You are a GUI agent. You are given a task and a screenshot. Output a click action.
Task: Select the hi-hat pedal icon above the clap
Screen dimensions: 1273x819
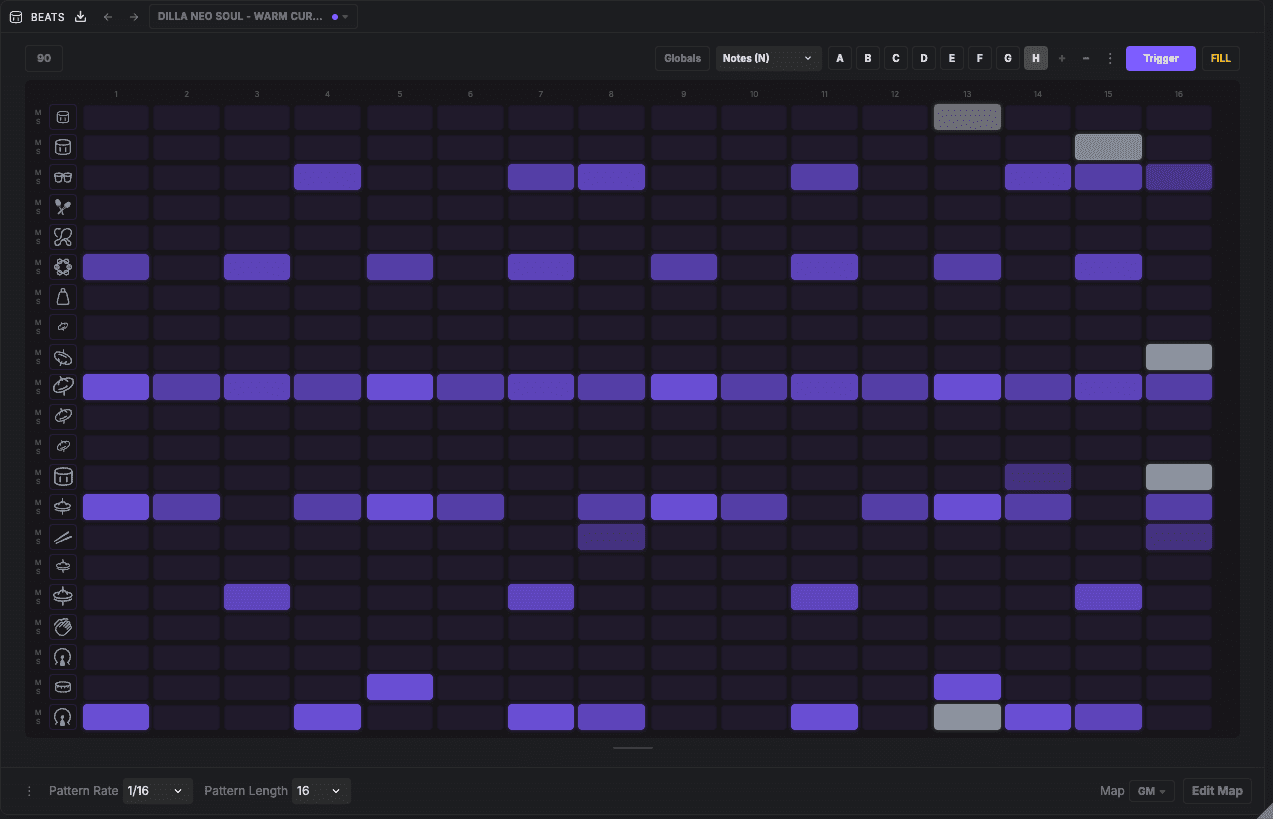tap(63, 597)
